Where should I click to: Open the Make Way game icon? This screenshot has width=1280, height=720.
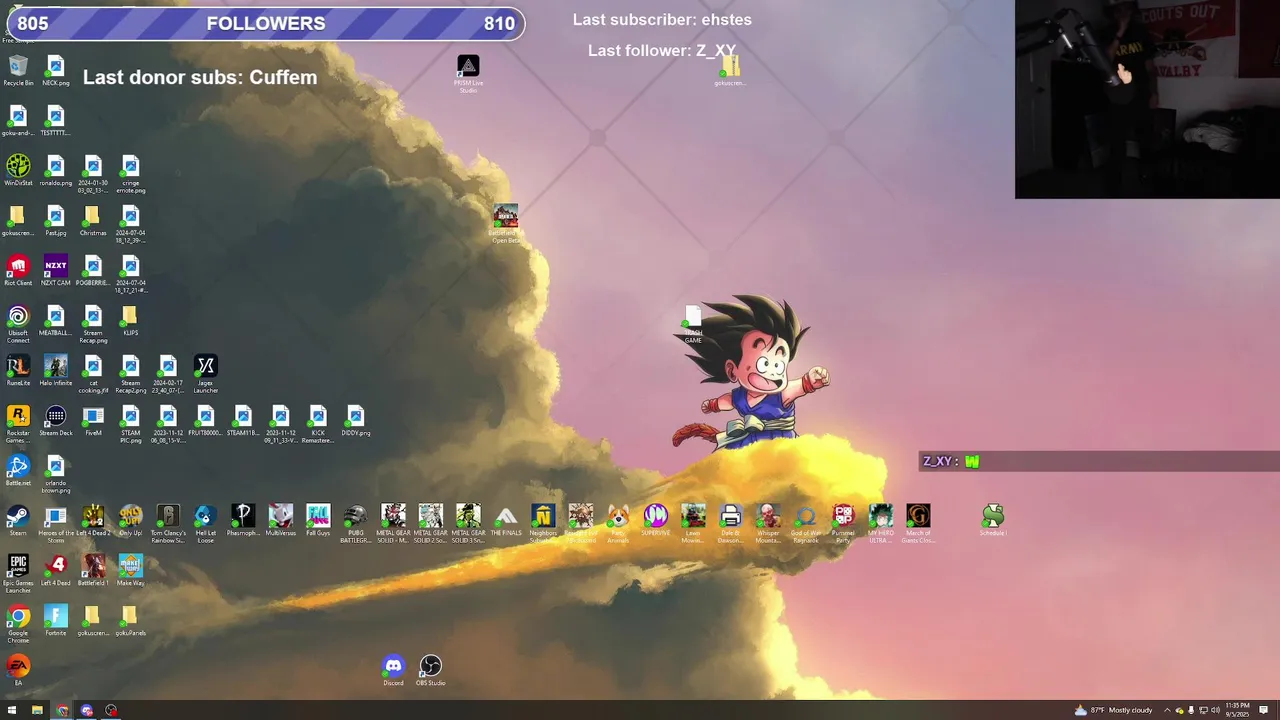[130, 570]
